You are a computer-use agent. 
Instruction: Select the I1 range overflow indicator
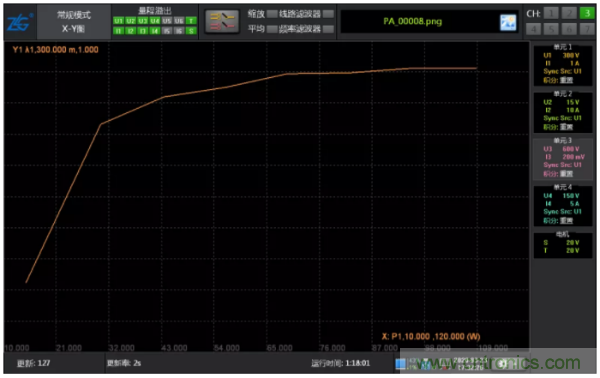pos(118,31)
